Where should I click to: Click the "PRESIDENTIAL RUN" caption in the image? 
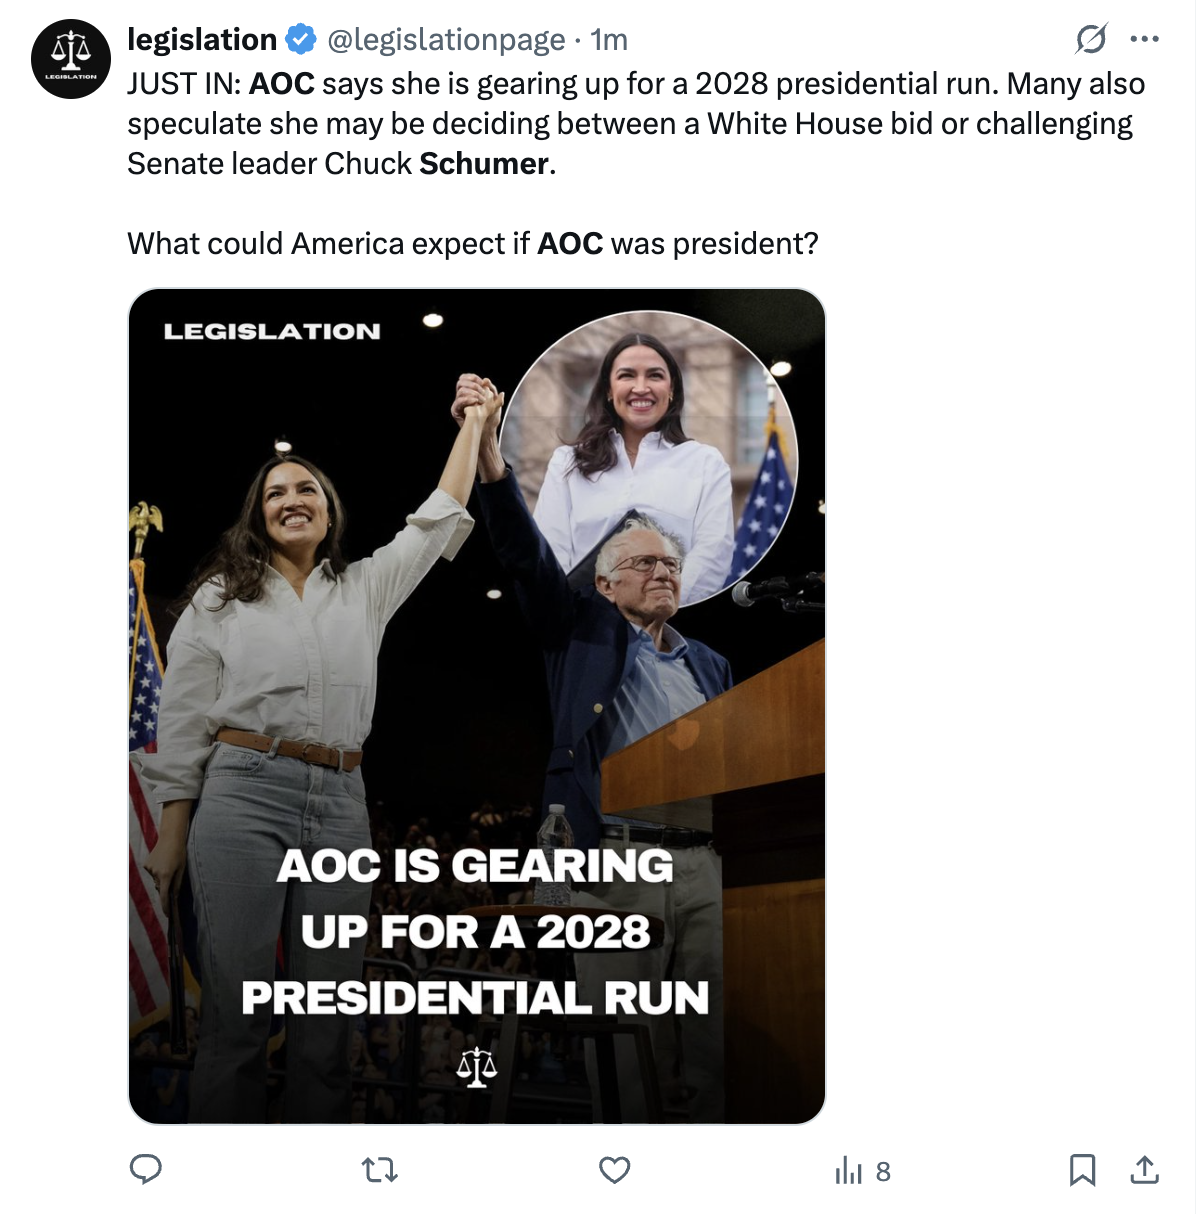pyautogui.click(x=475, y=997)
